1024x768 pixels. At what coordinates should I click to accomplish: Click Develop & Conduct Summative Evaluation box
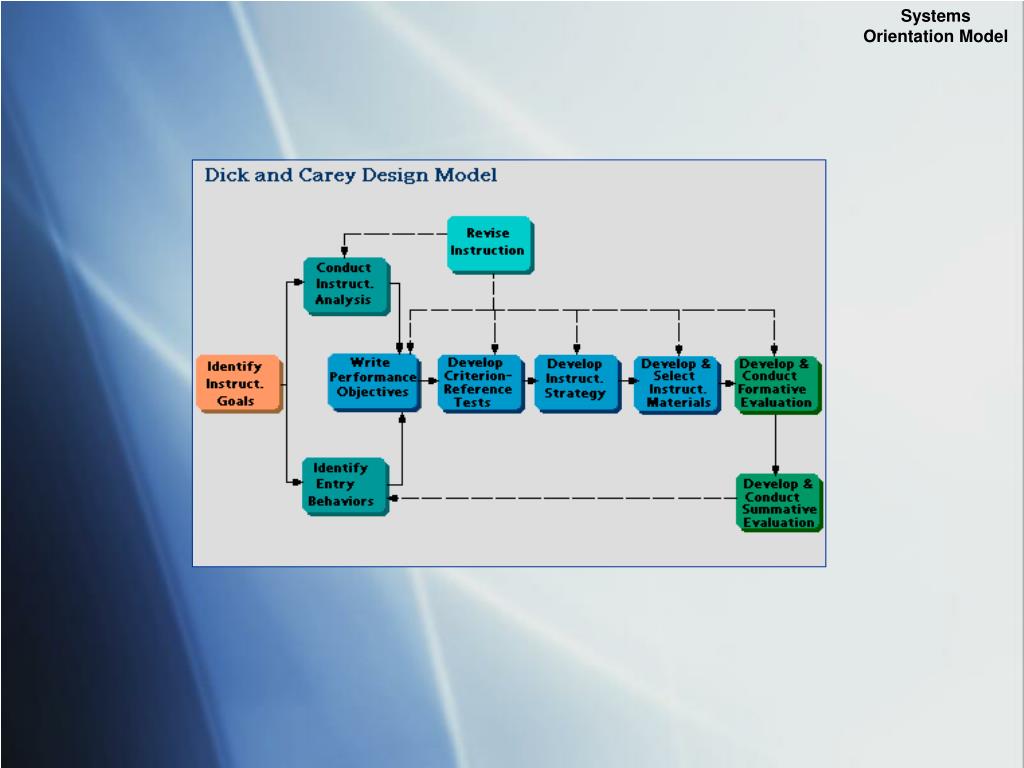coord(779,503)
